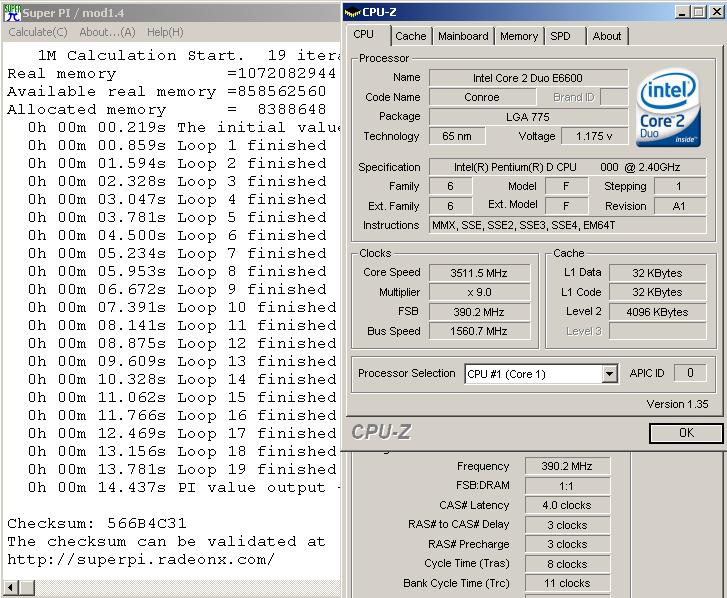Click the FSB value '390.2 MHz' in Clocks
Viewport: 727px width, 598px height.
click(x=479, y=312)
